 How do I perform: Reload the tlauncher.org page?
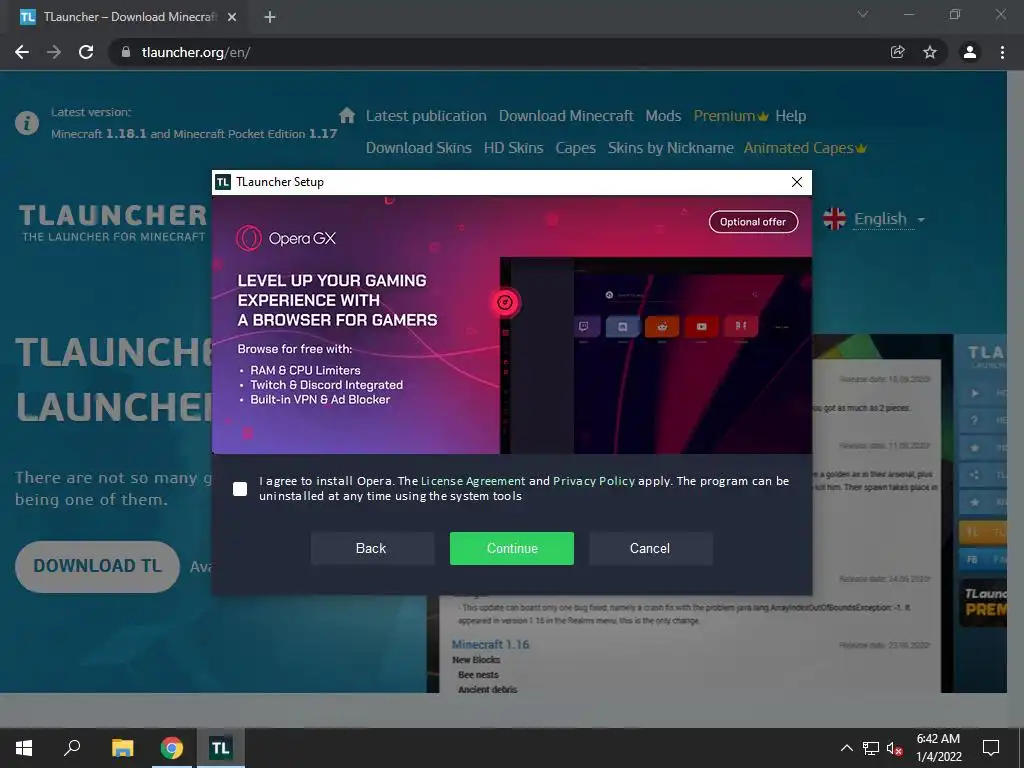(86, 52)
